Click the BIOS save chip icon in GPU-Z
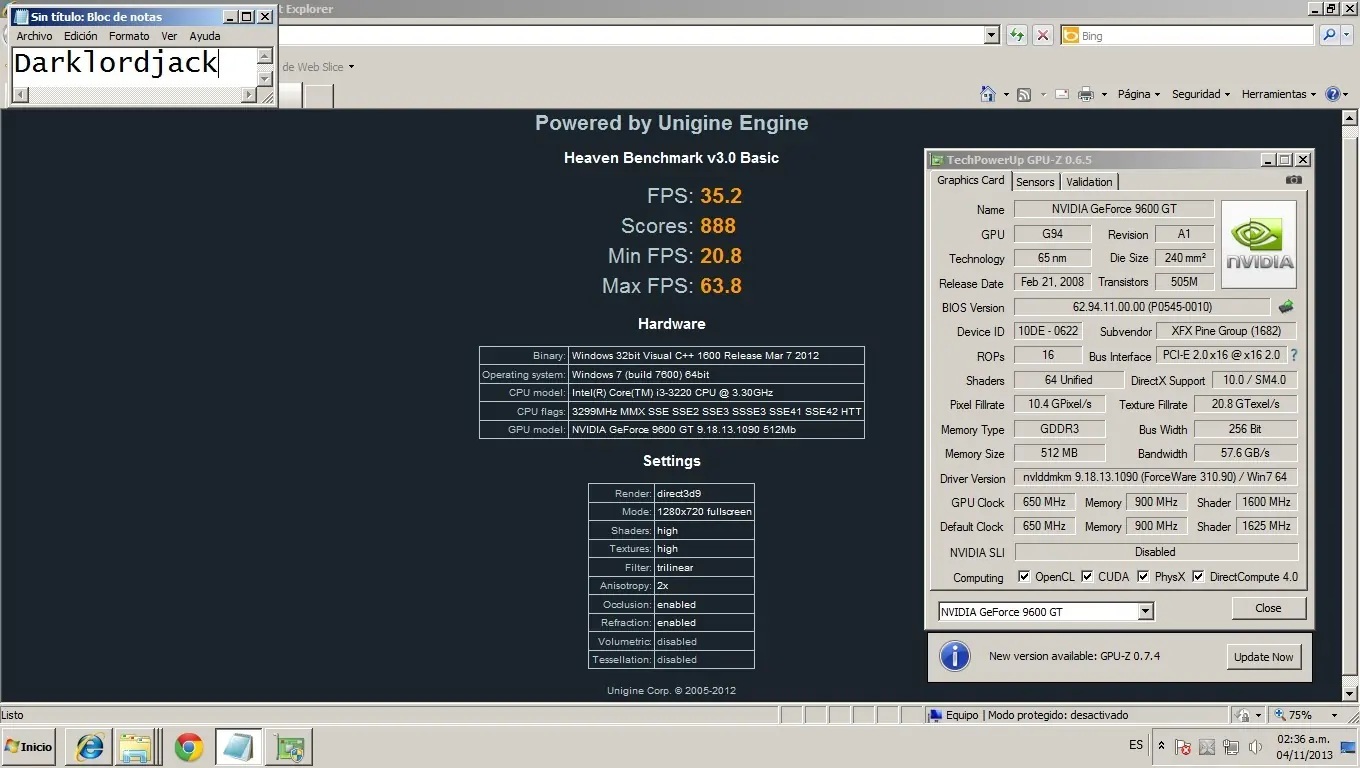This screenshot has height=768, width=1360. click(1286, 307)
